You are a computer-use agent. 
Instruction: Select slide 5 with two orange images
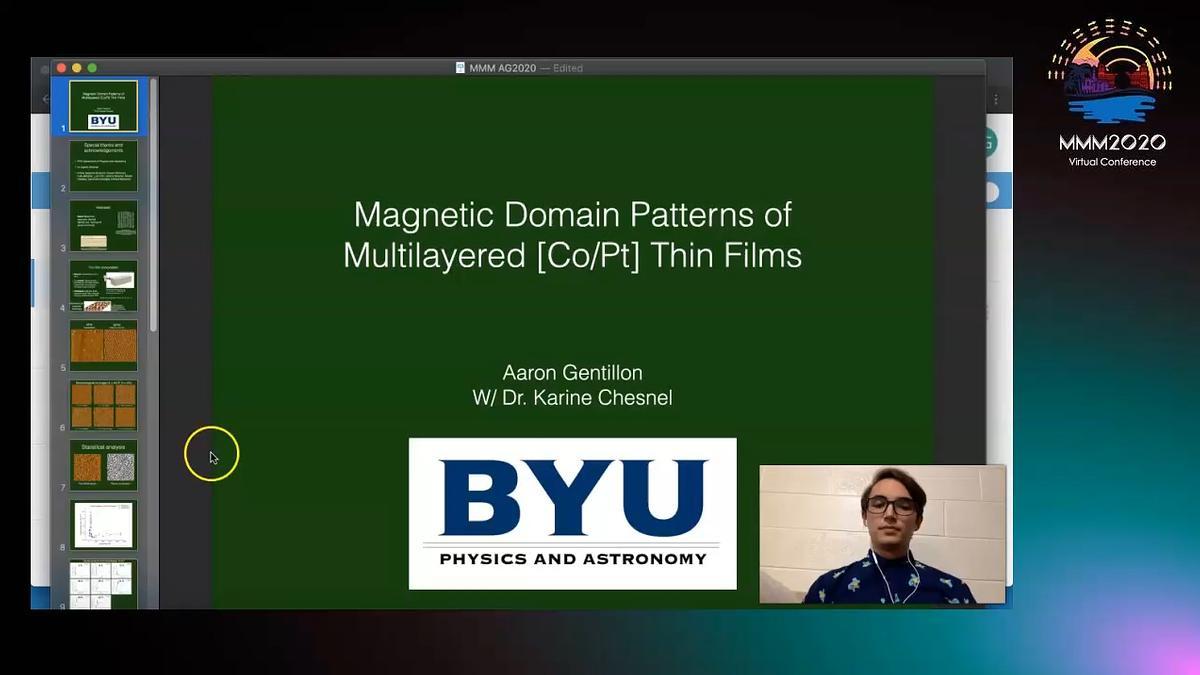tap(104, 346)
